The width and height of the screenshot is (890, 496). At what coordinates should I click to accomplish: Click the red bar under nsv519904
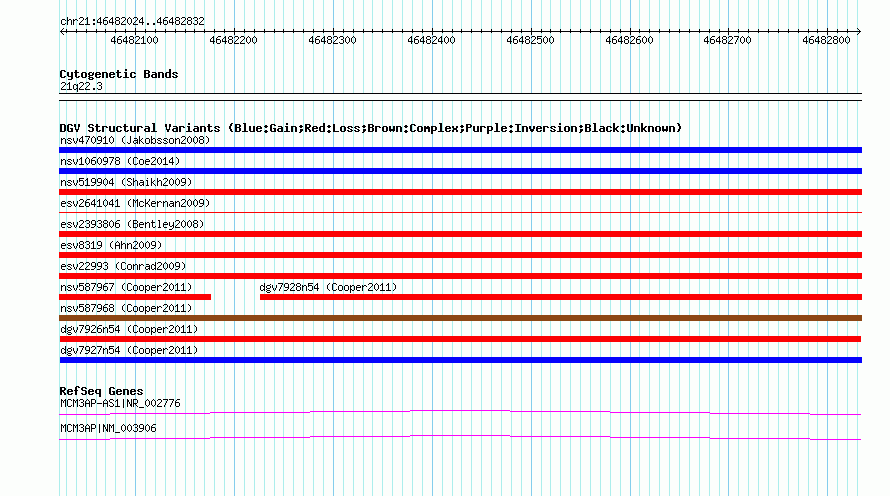[460, 192]
